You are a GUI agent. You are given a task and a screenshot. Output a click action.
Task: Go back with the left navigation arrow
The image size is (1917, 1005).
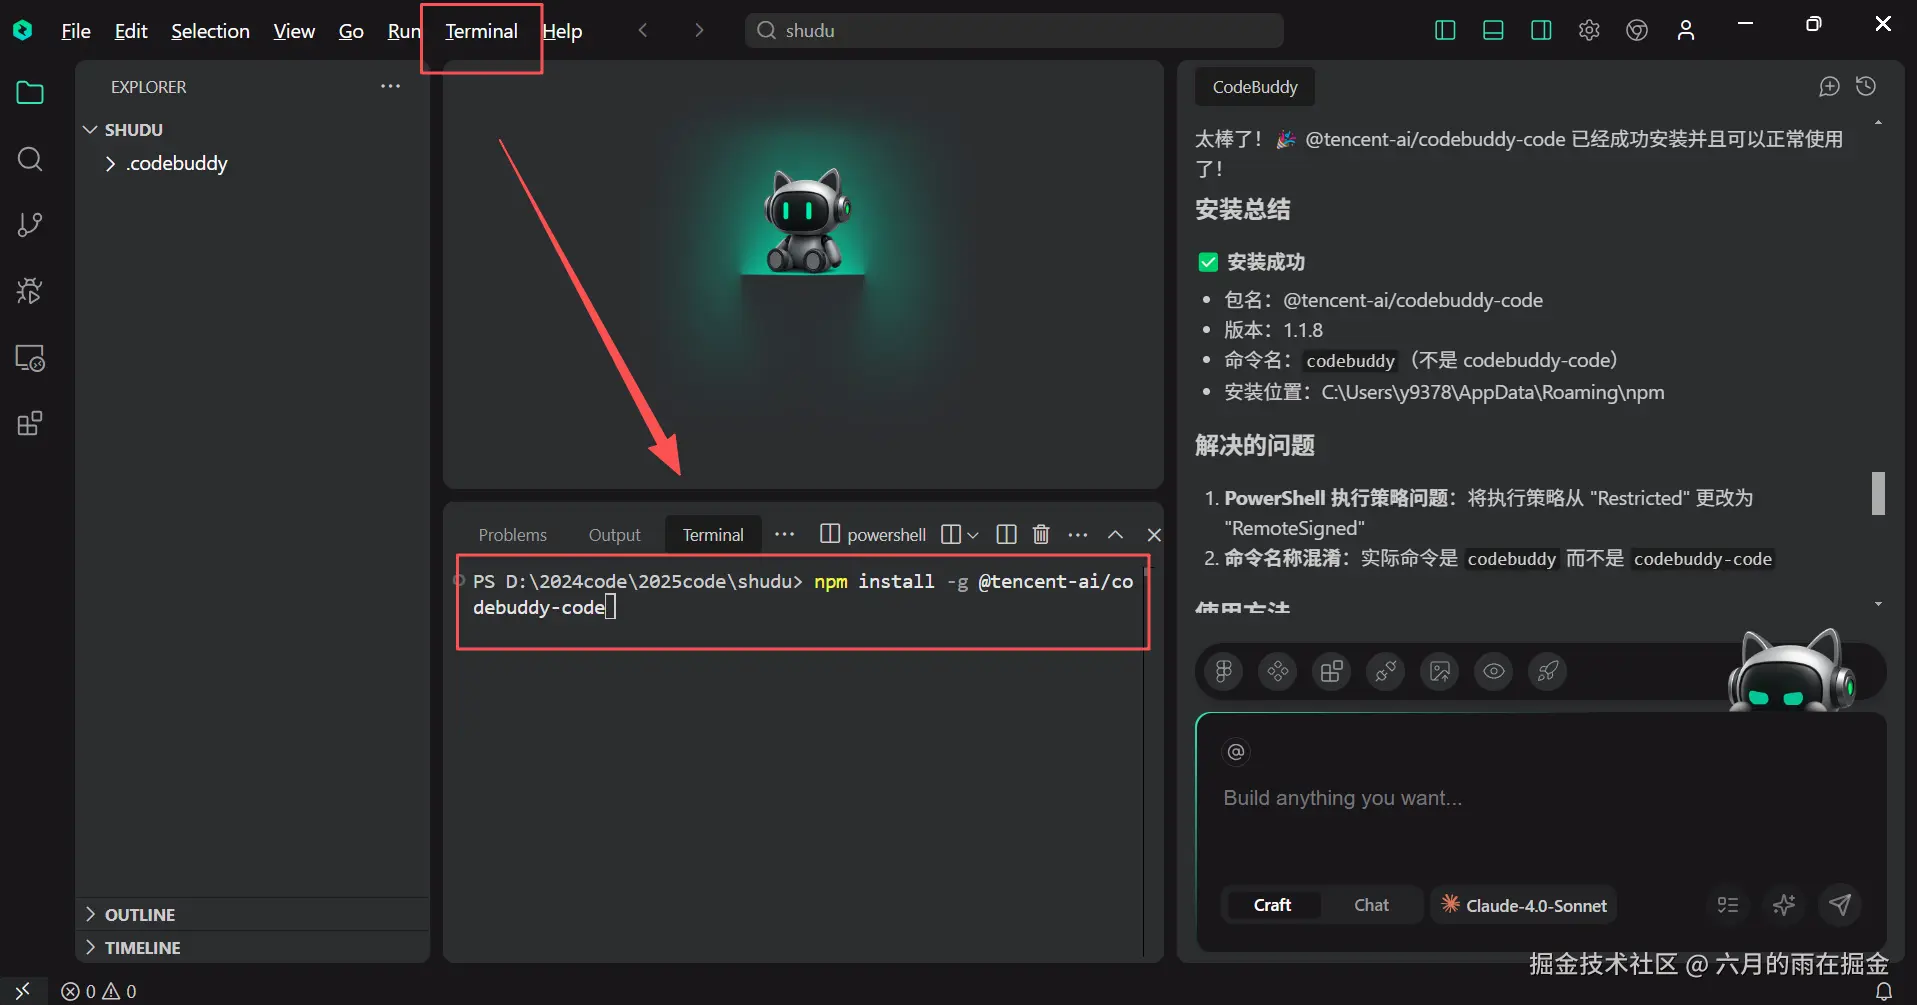click(643, 31)
